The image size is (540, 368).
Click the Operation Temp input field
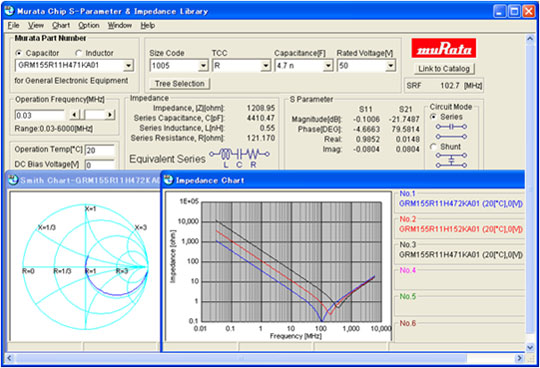coord(100,150)
